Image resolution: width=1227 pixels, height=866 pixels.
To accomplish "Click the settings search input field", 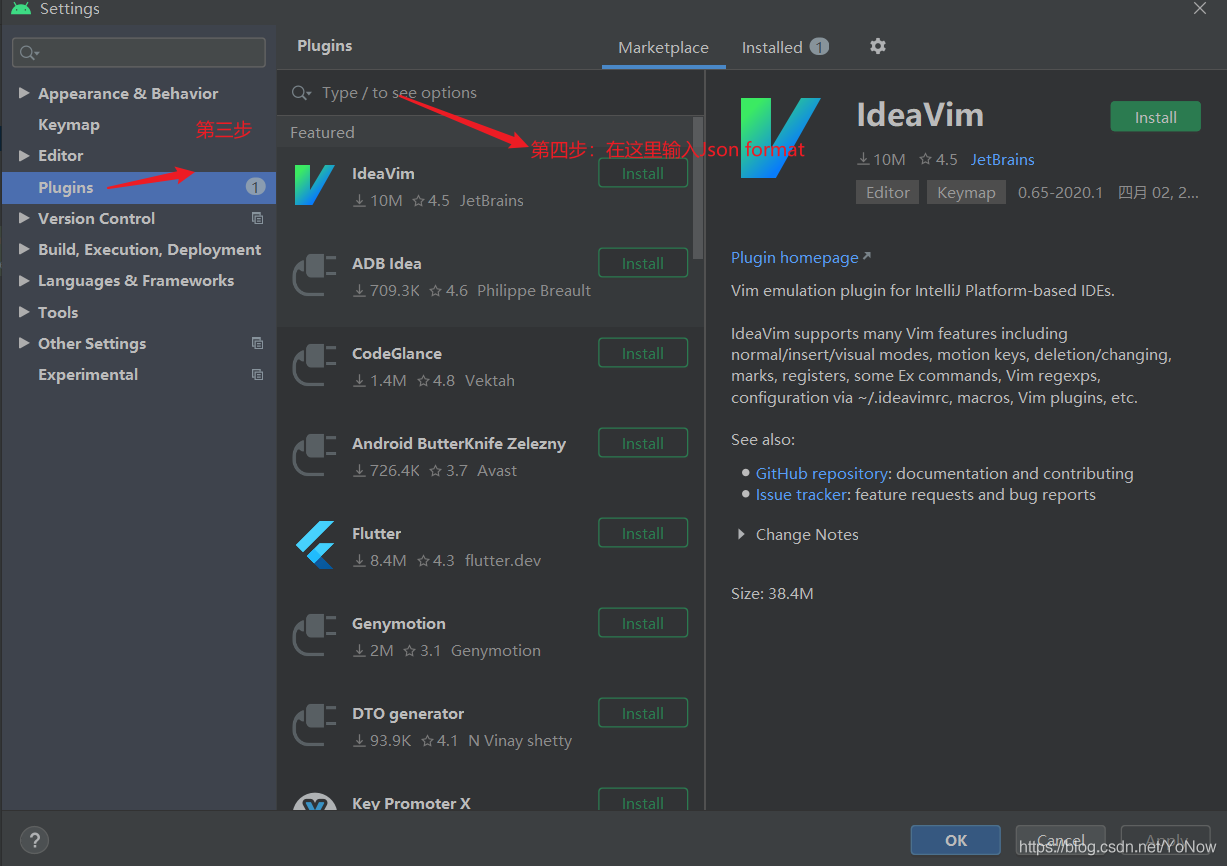I will [139, 53].
